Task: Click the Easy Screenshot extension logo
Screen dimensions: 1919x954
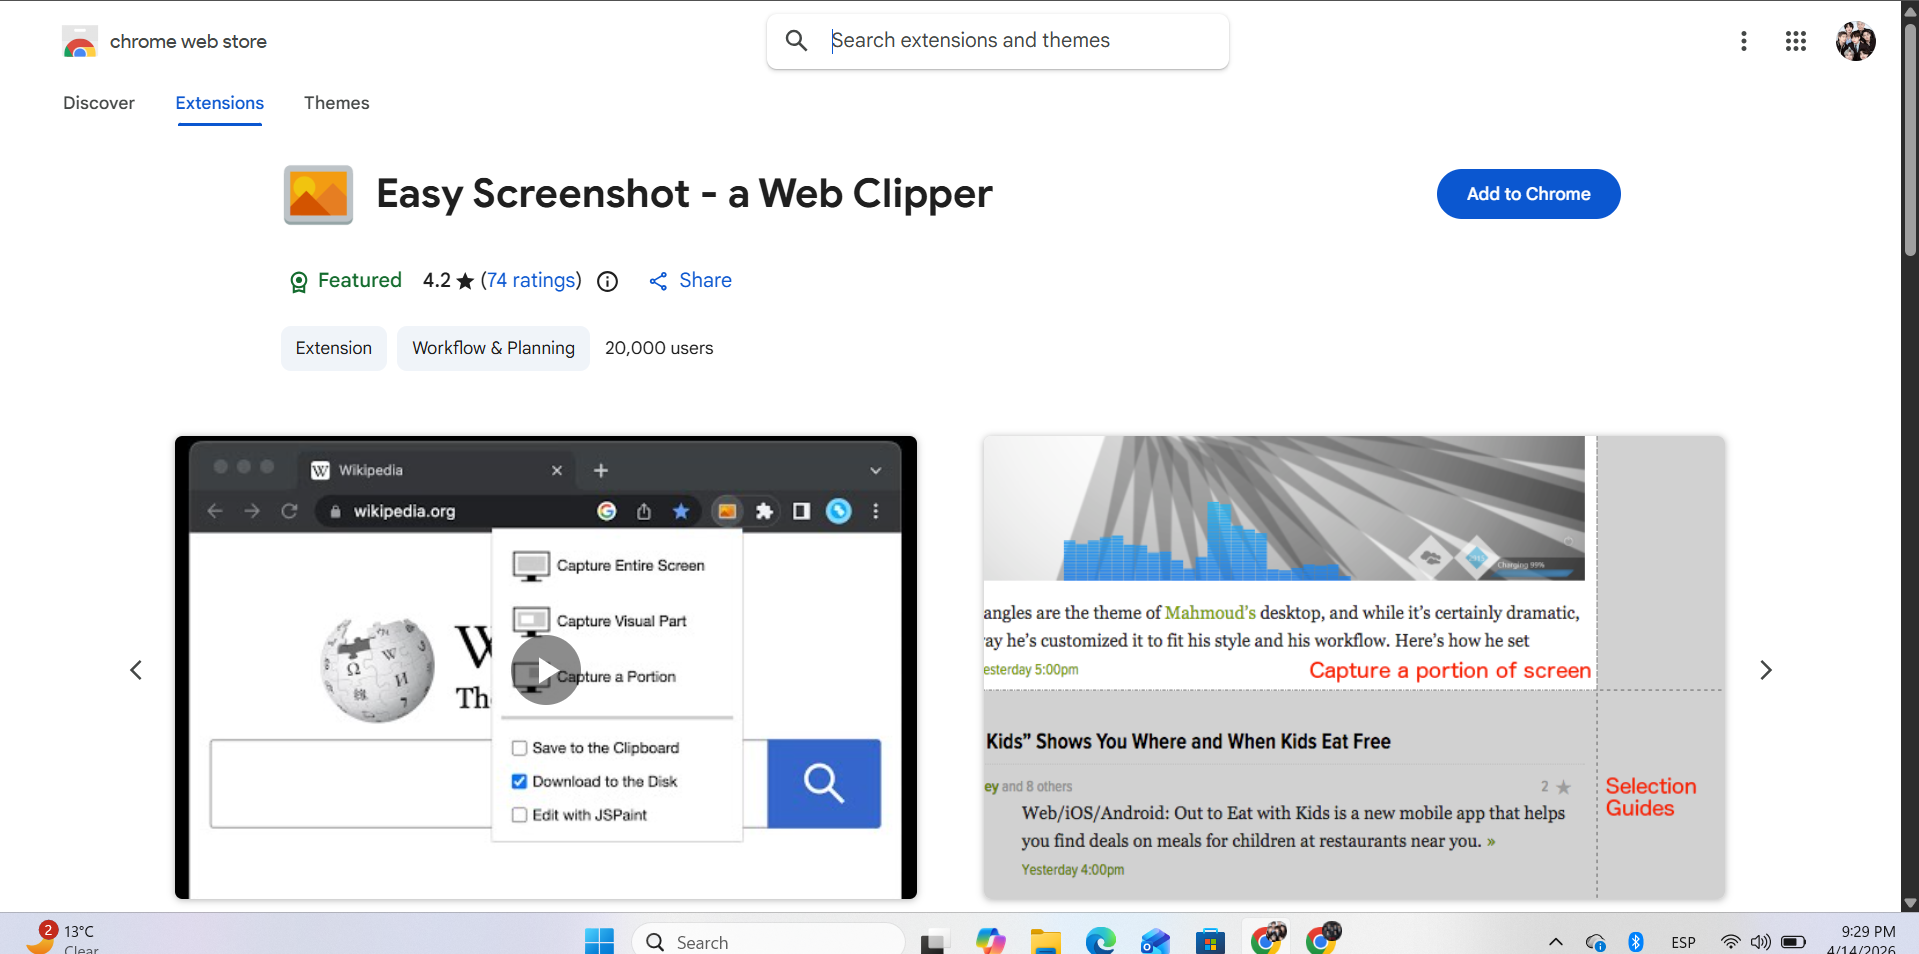Action: point(318,194)
